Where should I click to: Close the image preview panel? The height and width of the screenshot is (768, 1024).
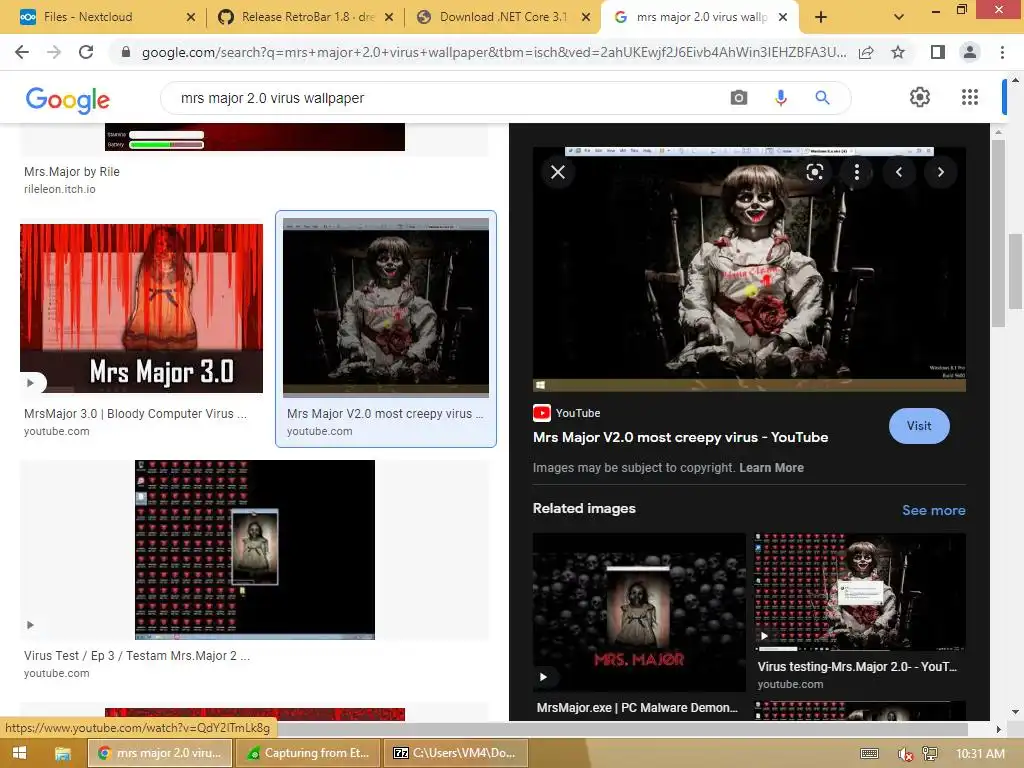click(x=558, y=172)
